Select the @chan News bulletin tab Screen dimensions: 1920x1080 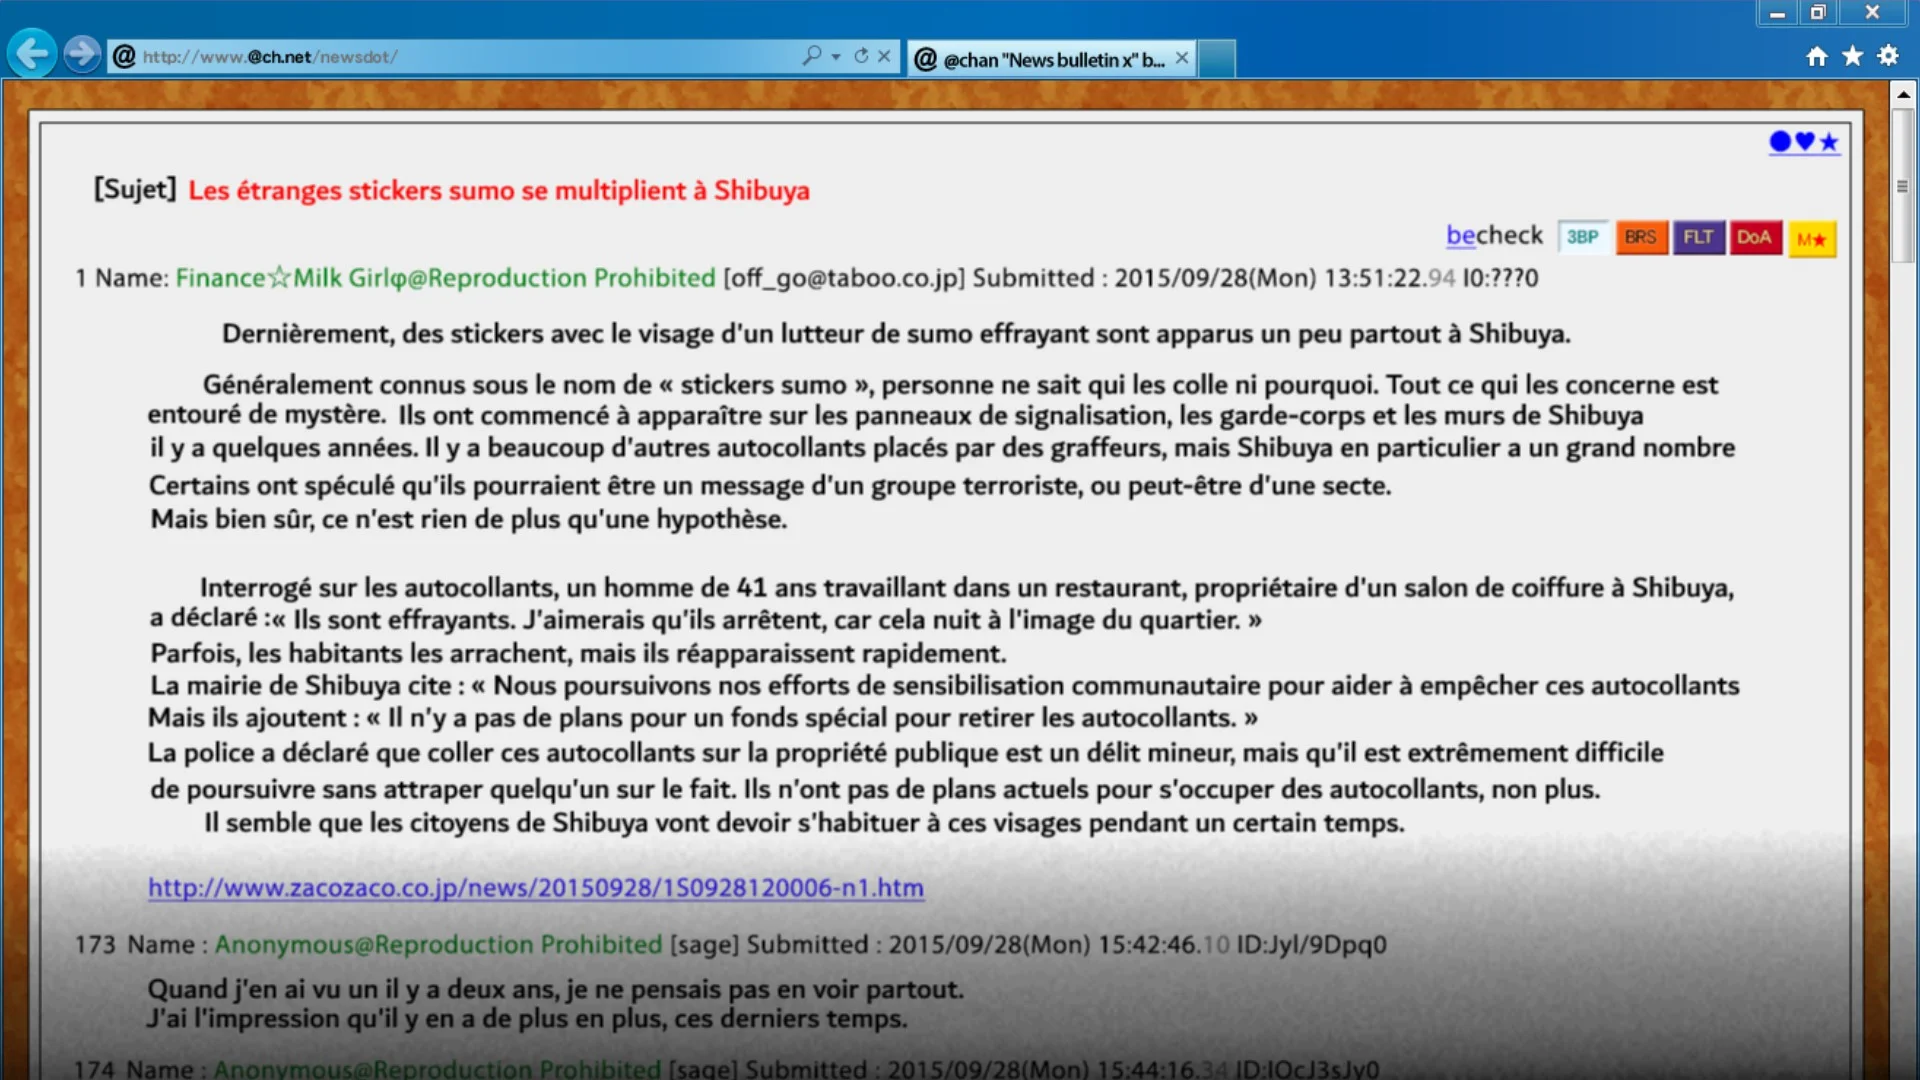coord(1050,59)
